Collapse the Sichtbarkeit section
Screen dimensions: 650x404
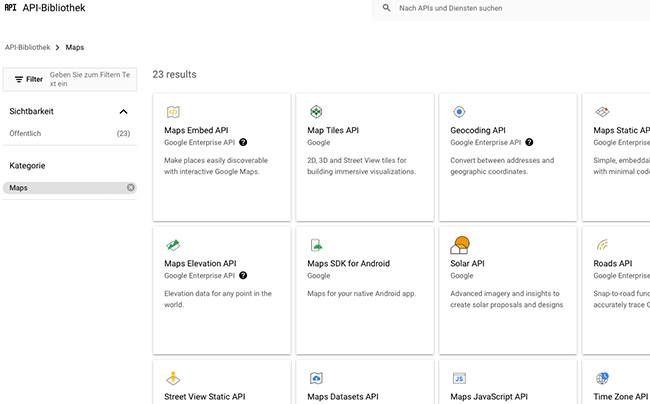123,111
